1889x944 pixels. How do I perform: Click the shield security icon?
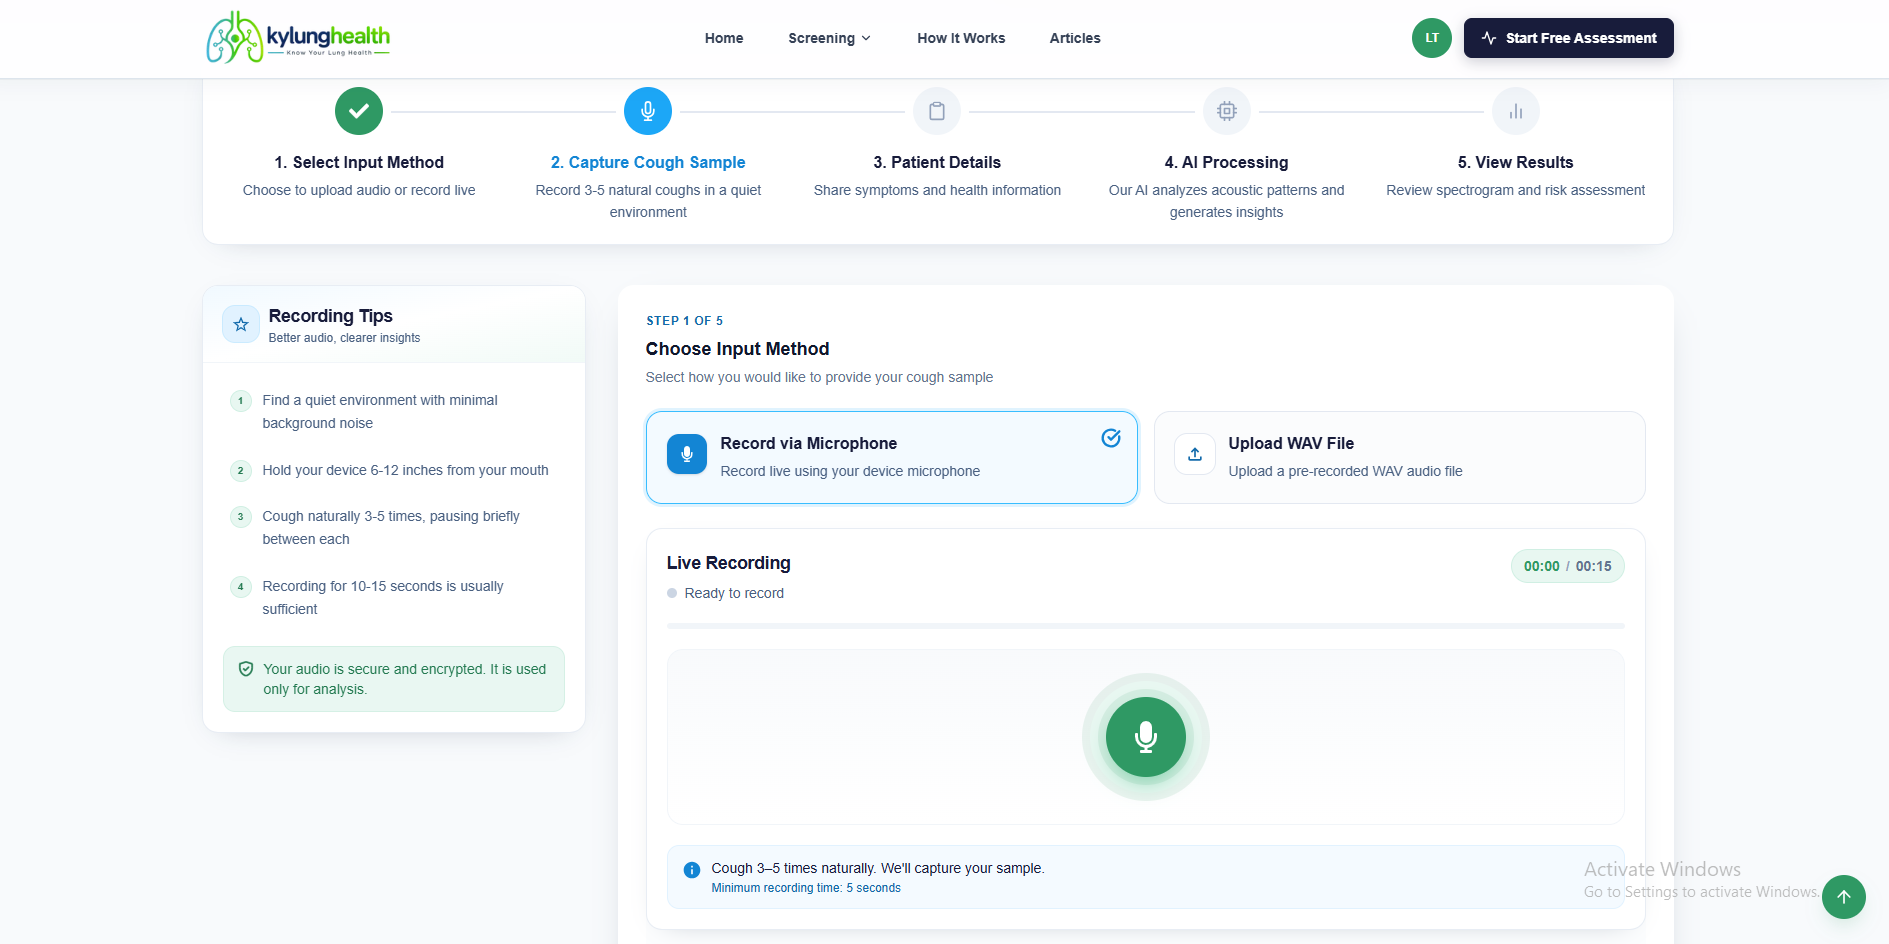pyautogui.click(x=246, y=669)
